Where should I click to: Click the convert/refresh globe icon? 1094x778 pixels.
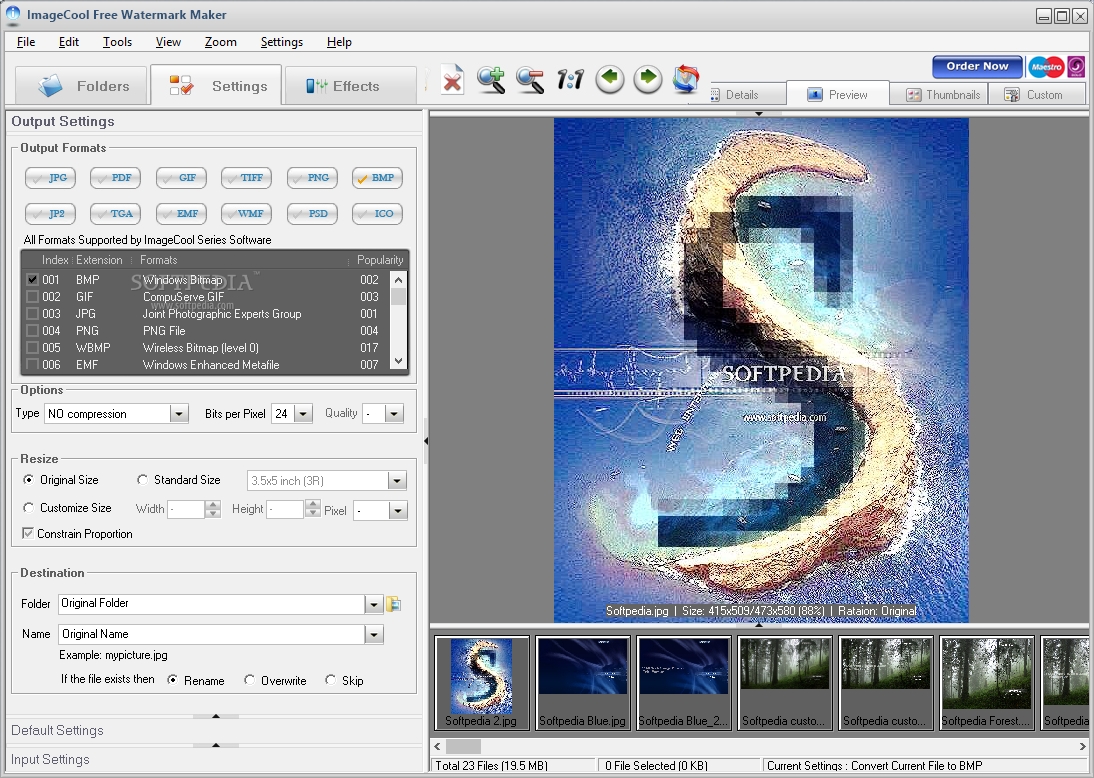point(686,79)
